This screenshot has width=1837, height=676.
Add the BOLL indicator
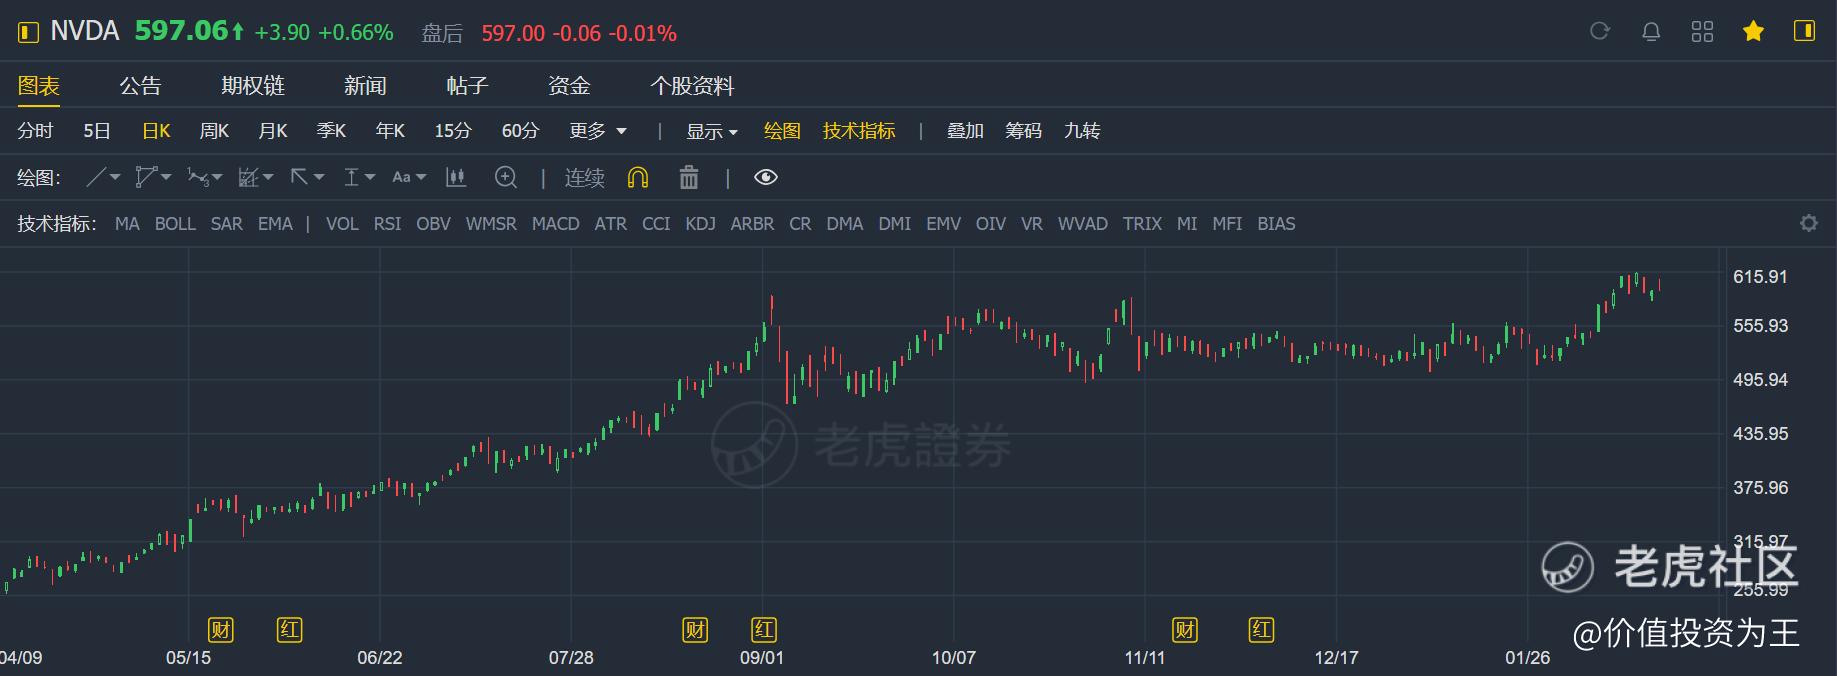(175, 224)
